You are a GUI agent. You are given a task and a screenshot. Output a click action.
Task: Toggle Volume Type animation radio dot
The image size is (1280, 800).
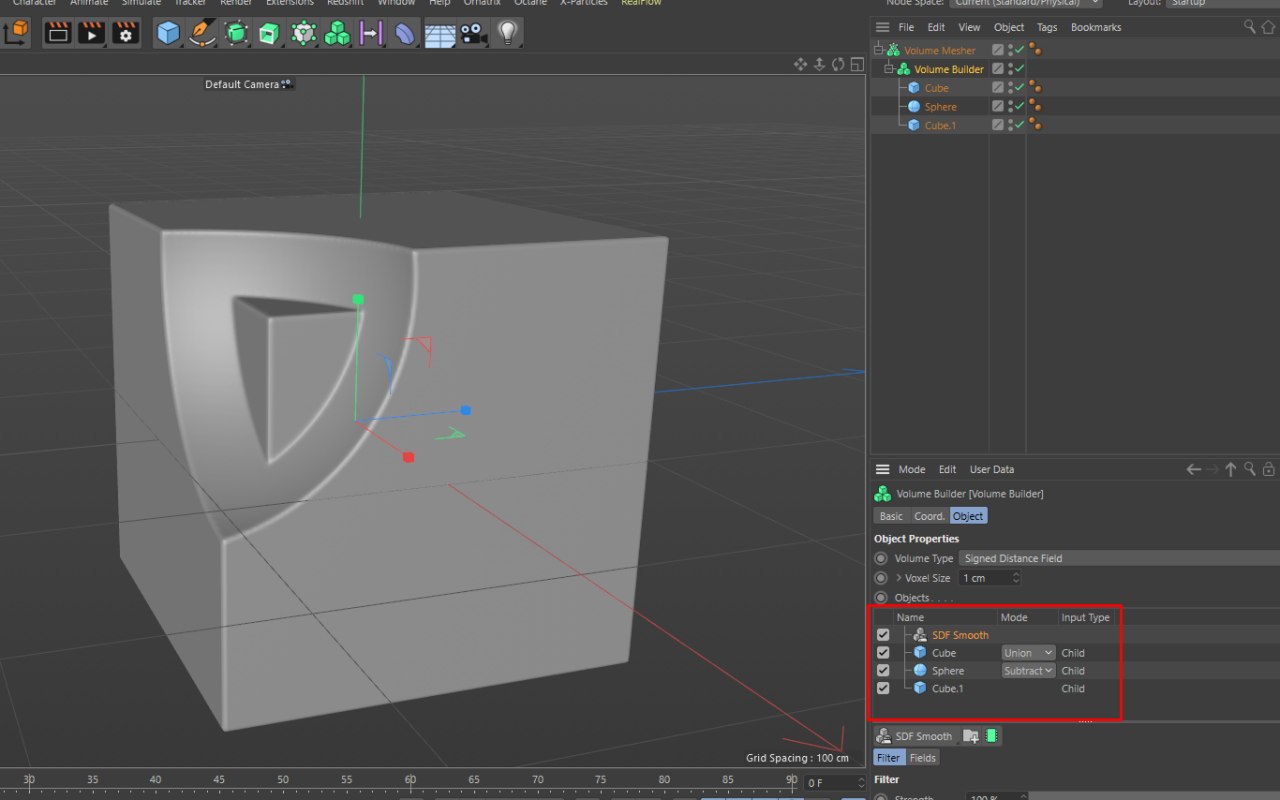(881, 559)
